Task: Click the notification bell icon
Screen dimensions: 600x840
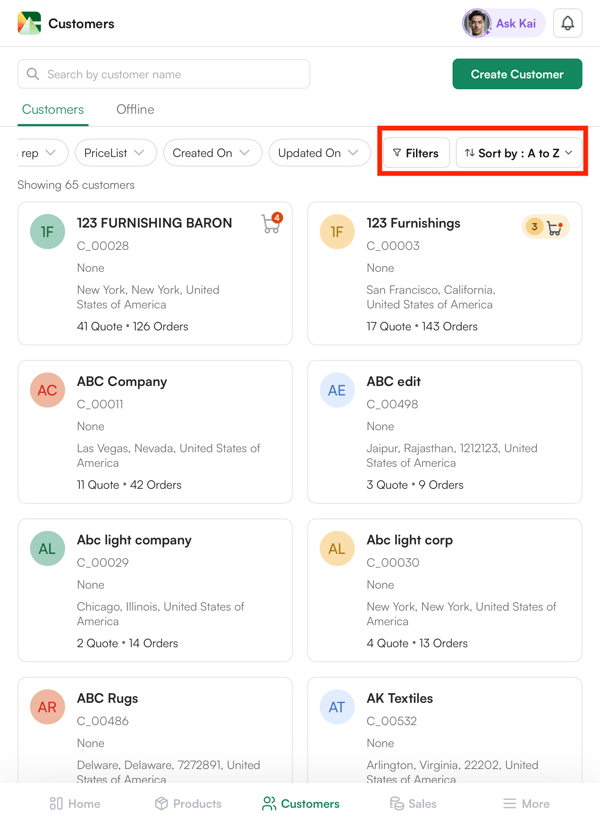Action: 567,23
